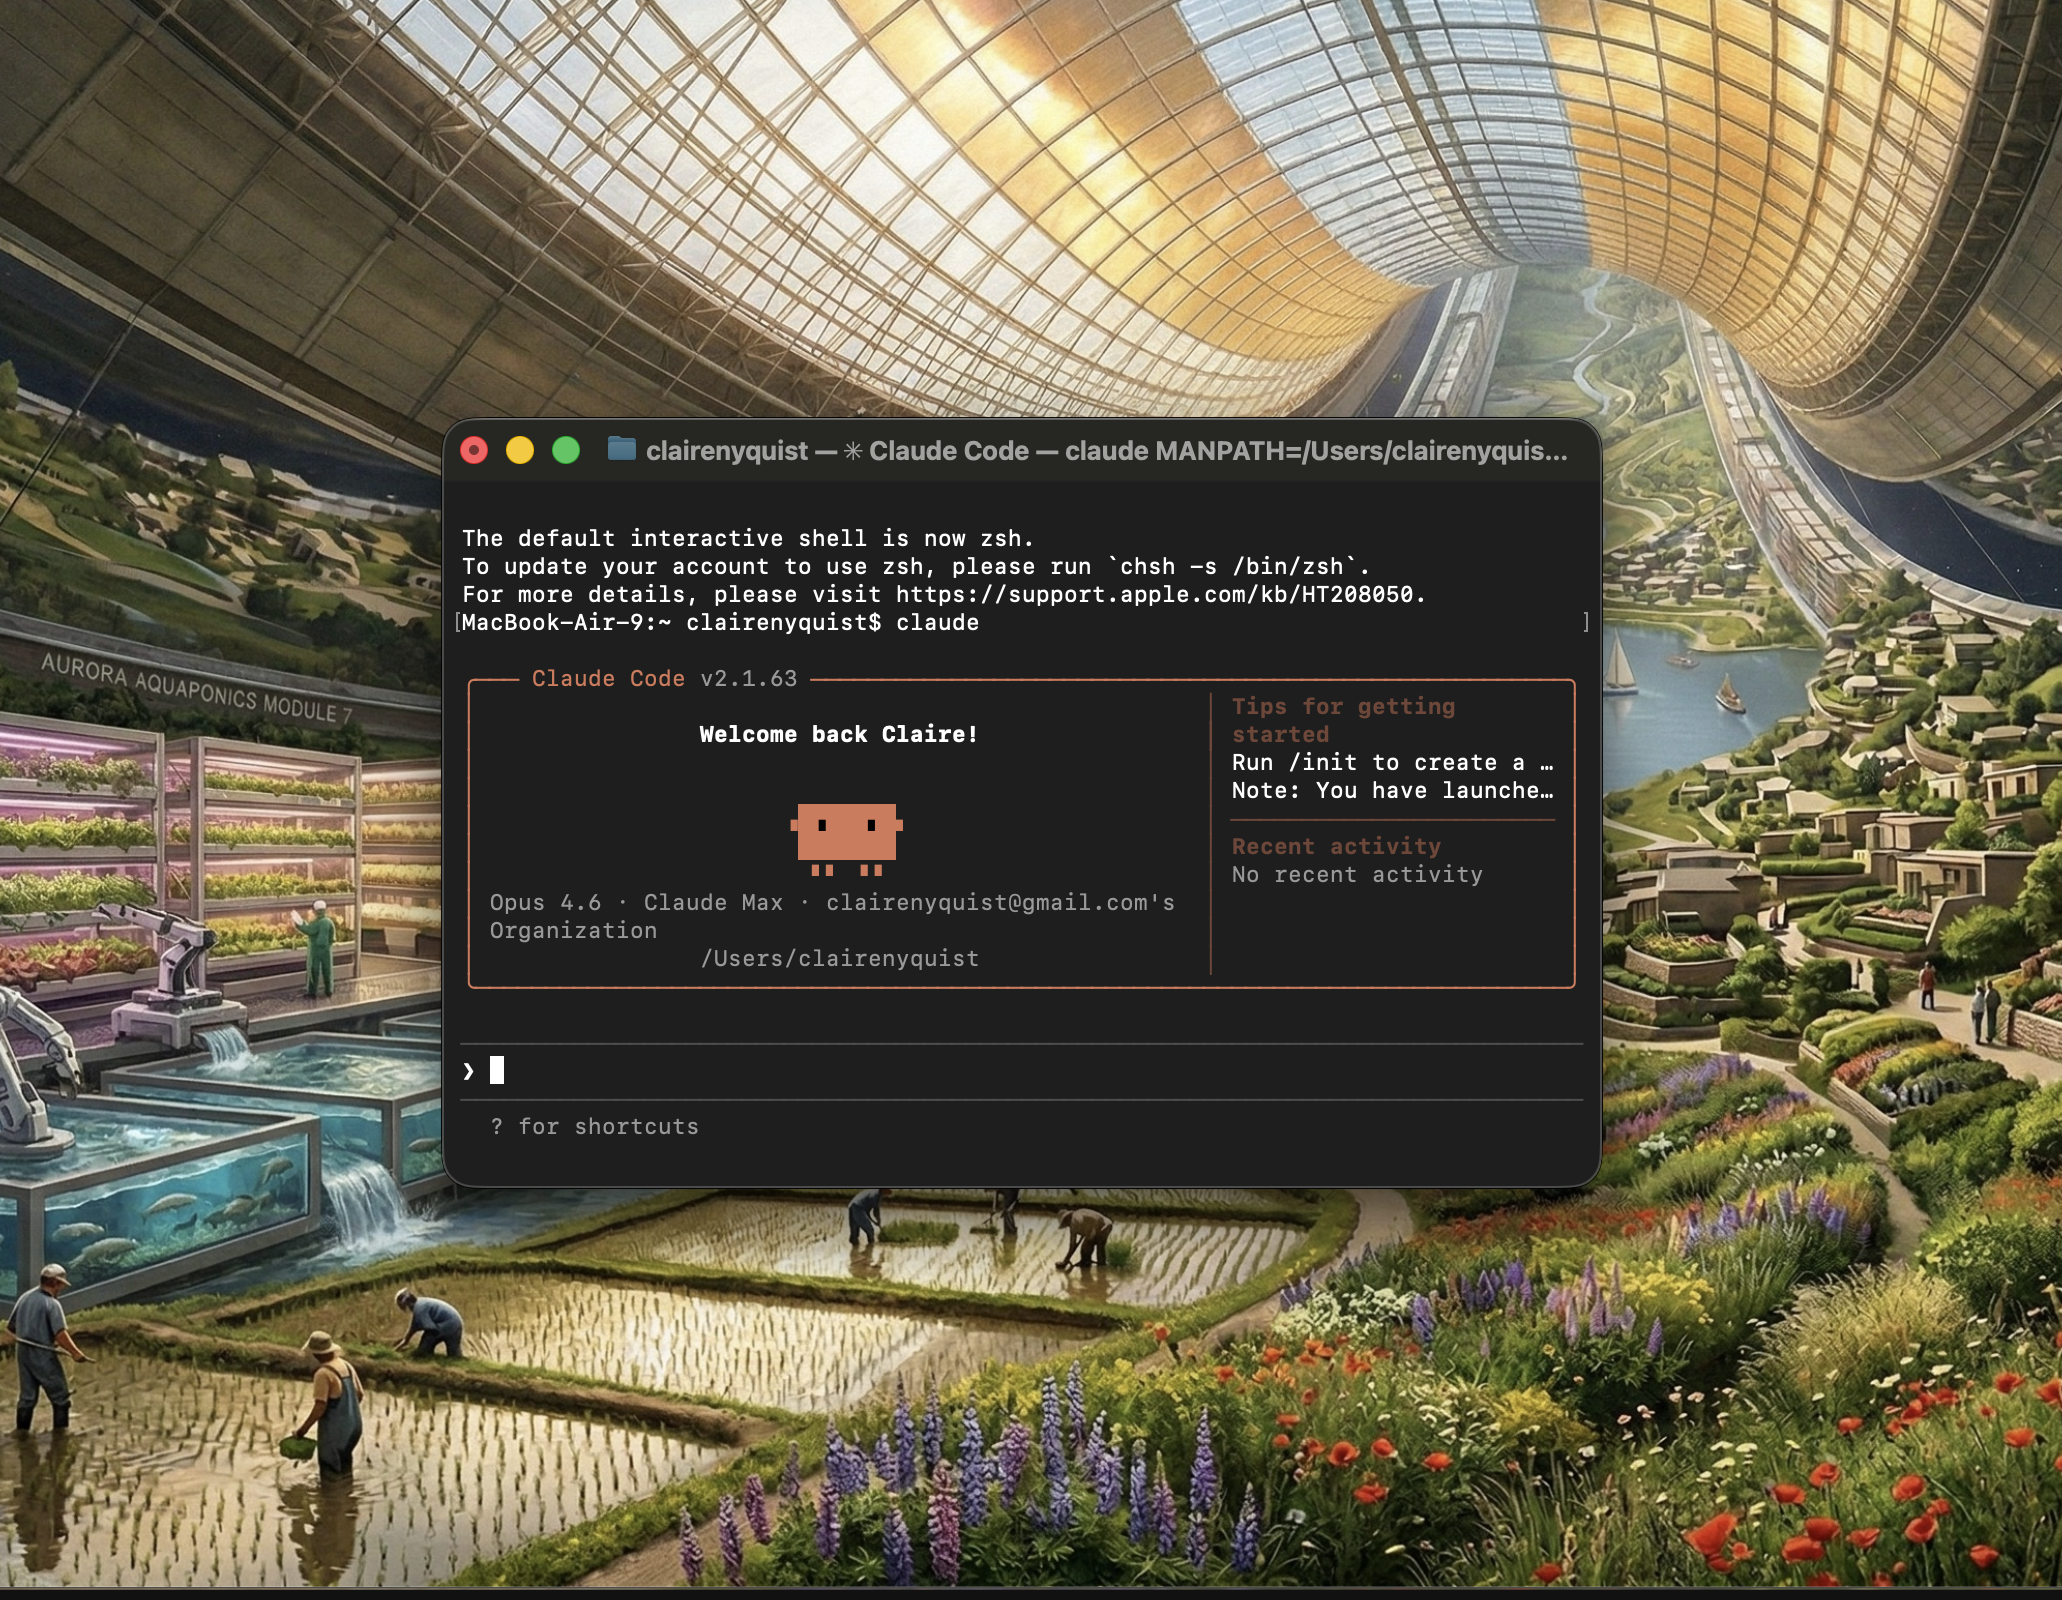2062x1600 pixels.
Task: Click the /Users/clairenyquist path
Action: coord(839,959)
